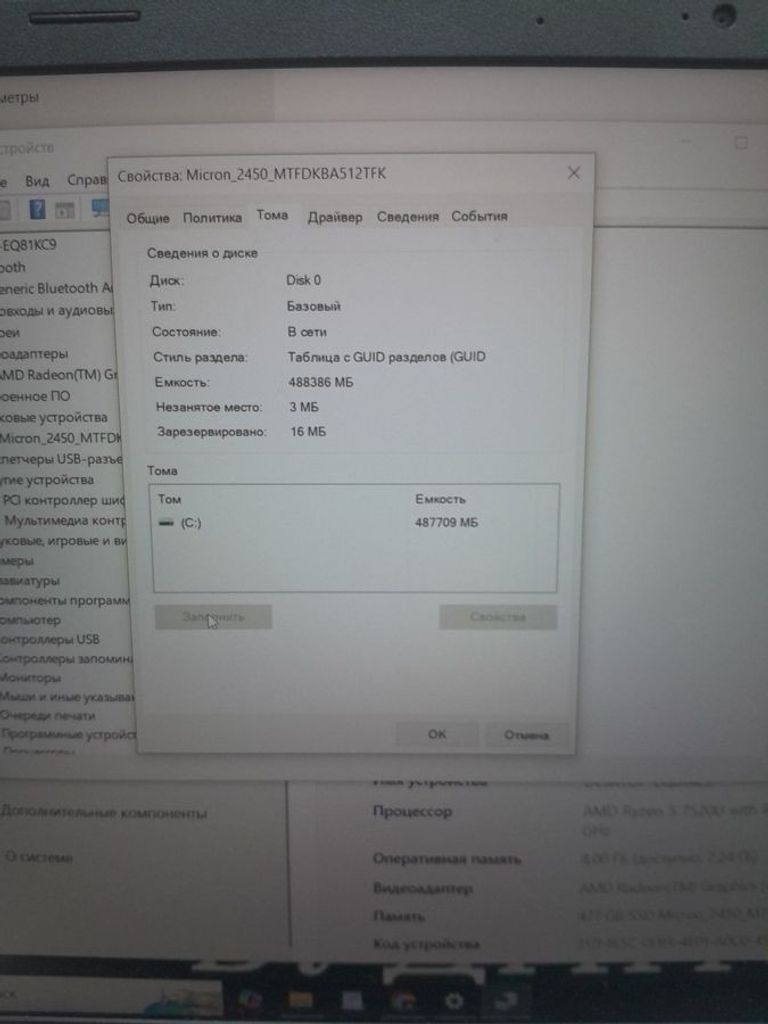The height and width of the screenshot is (1024, 768).
Task: Open the Вид menu
Action: tap(37, 181)
